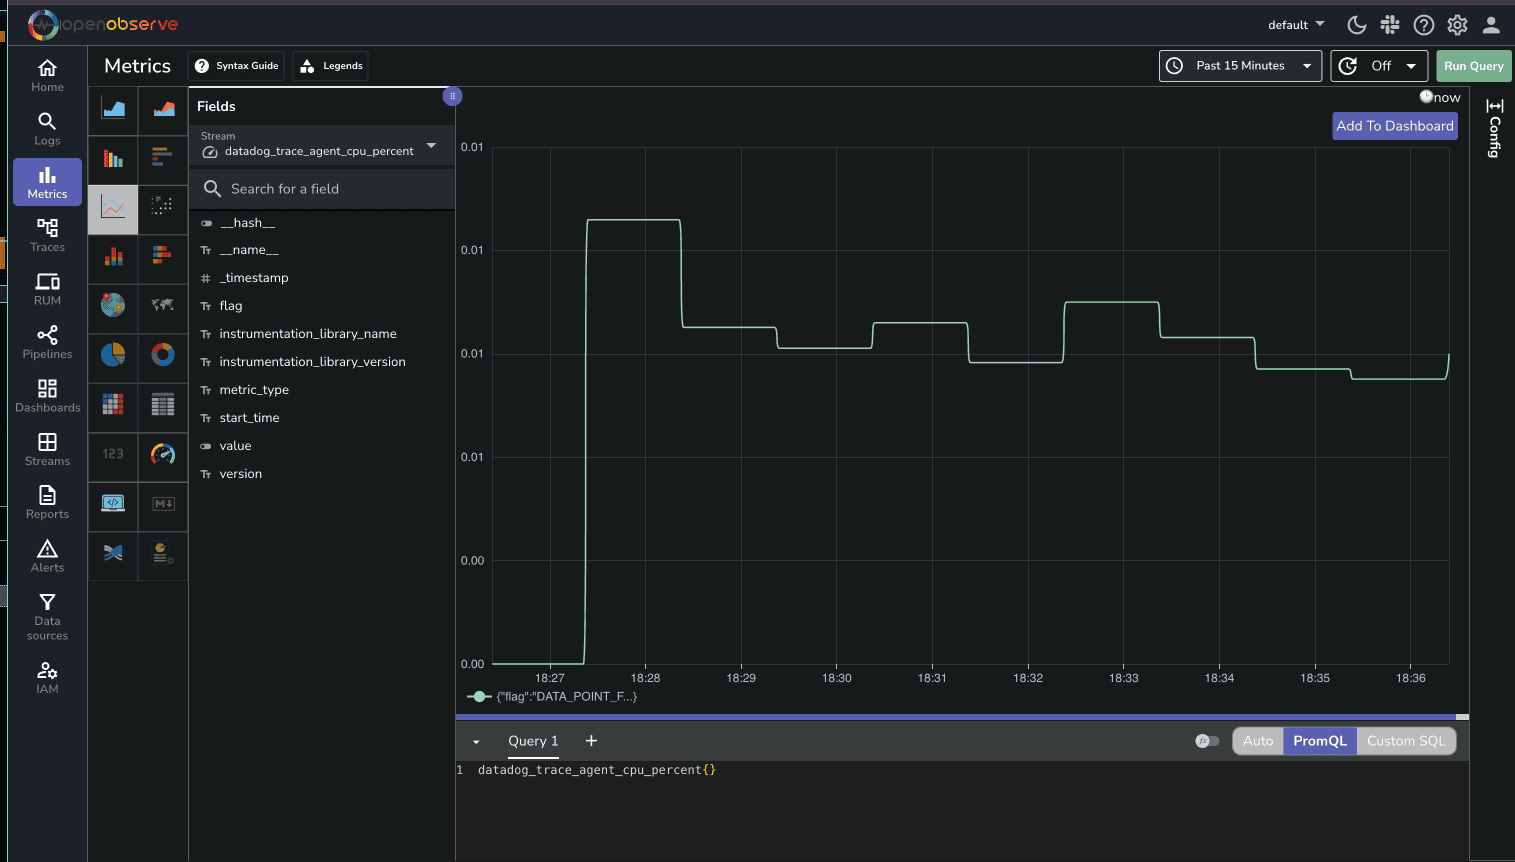Click the Add To Dashboard button
This screenshot has height=862, width=1515.
coord(1394,126)
